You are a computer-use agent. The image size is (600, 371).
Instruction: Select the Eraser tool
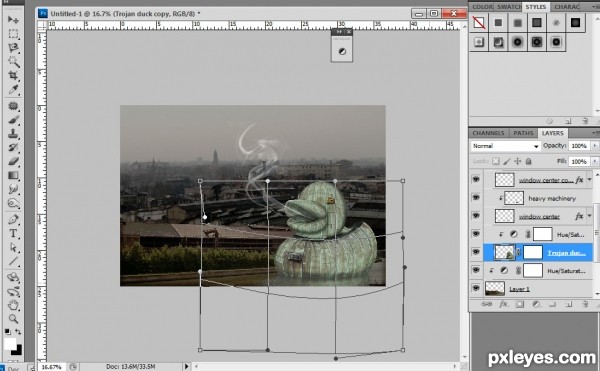[x=13, y=161]
